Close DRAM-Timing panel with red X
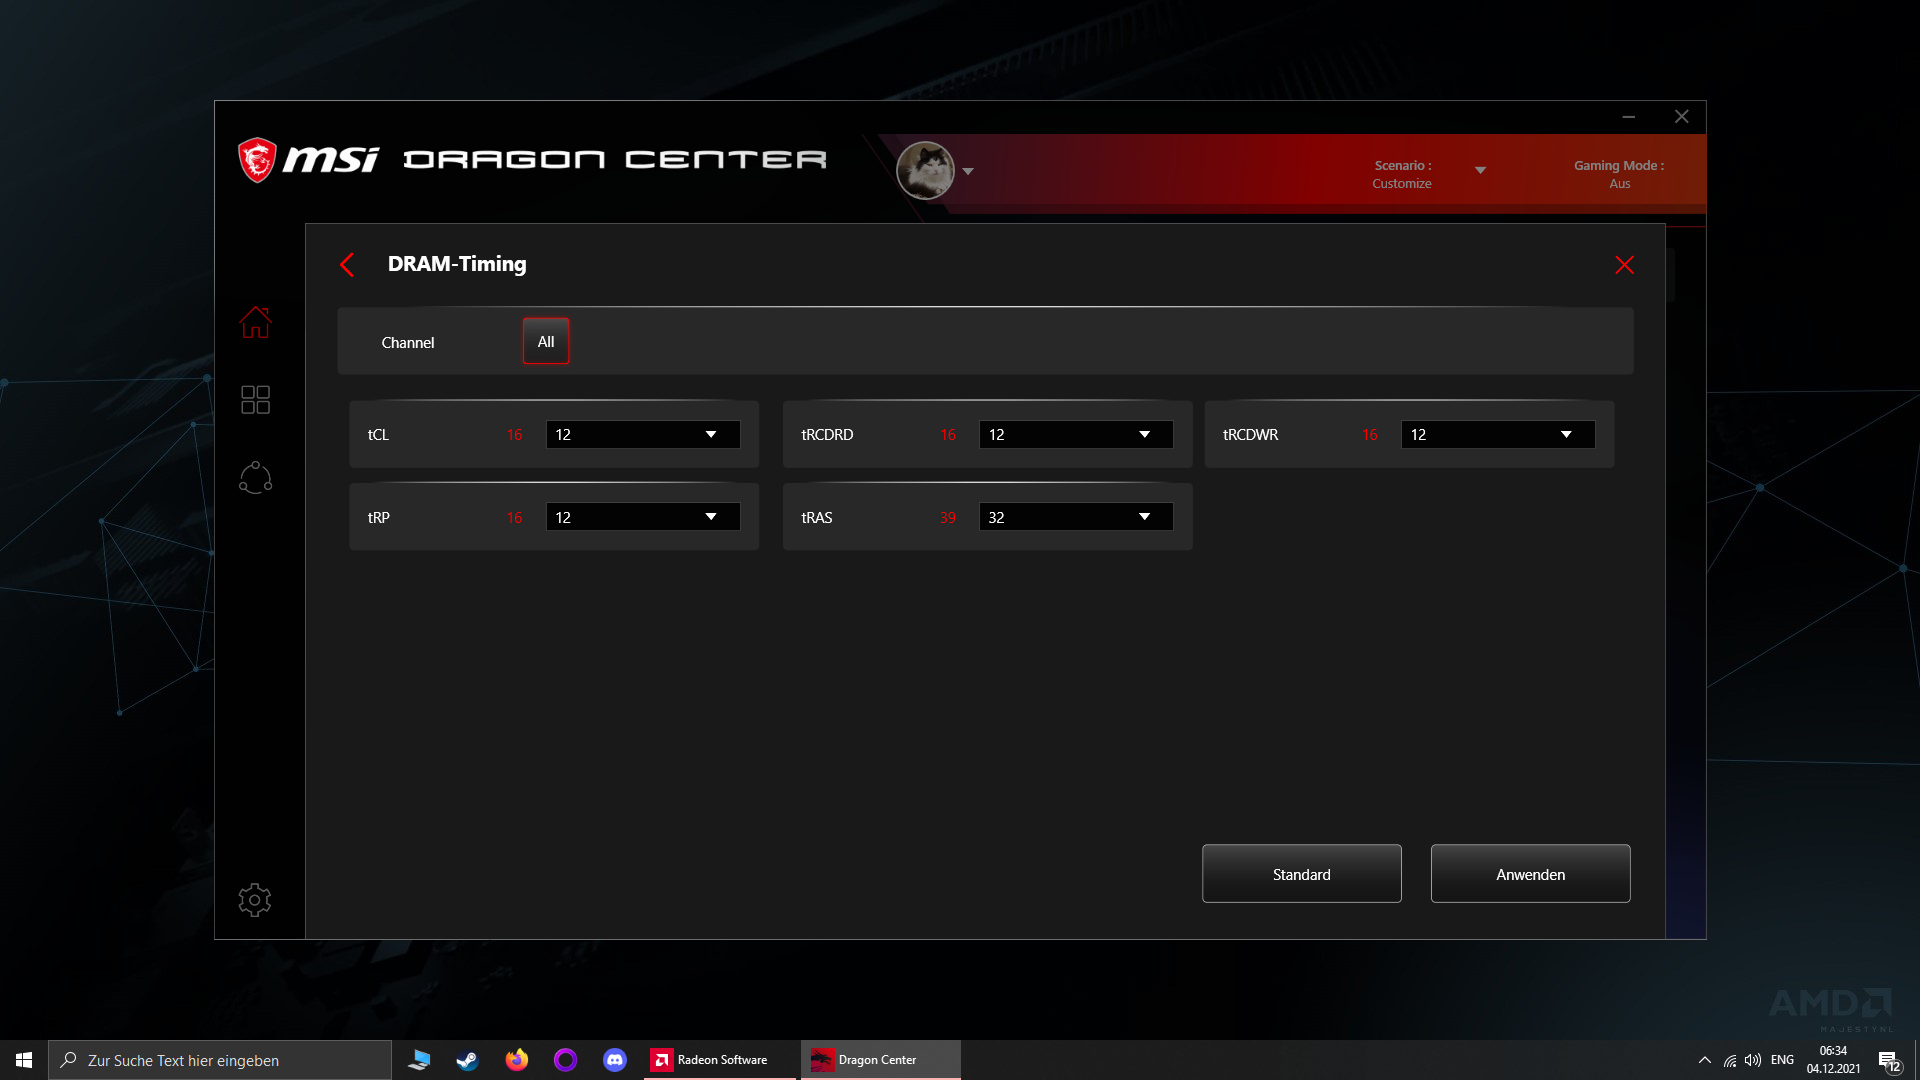This screenshot has height=1080, width=1920. (1624, 265)
